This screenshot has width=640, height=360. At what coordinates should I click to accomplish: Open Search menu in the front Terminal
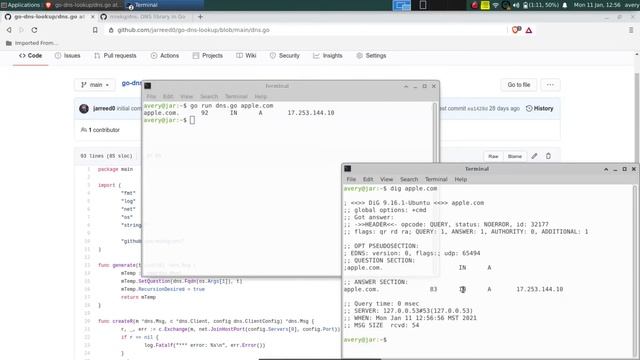tap(409, 179)
